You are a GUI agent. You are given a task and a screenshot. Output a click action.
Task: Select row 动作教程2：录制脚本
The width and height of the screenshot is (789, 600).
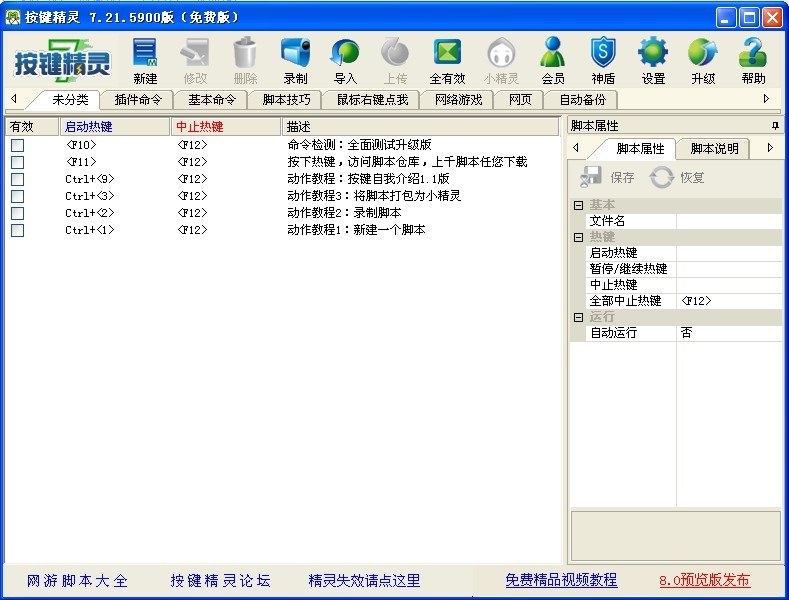[x=283, y=213]
